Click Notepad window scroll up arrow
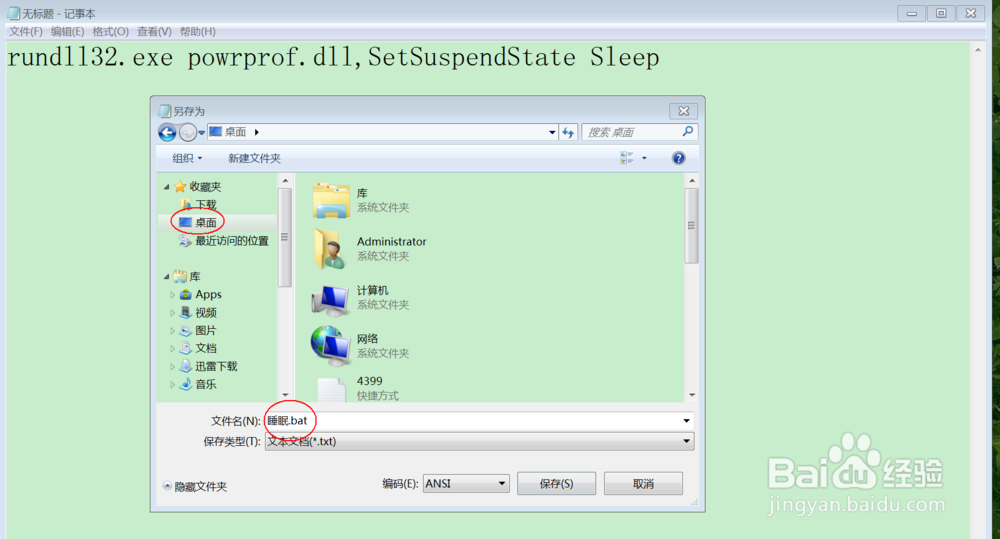The height and width of the screenshot is (539, 1000). point(978,50)
